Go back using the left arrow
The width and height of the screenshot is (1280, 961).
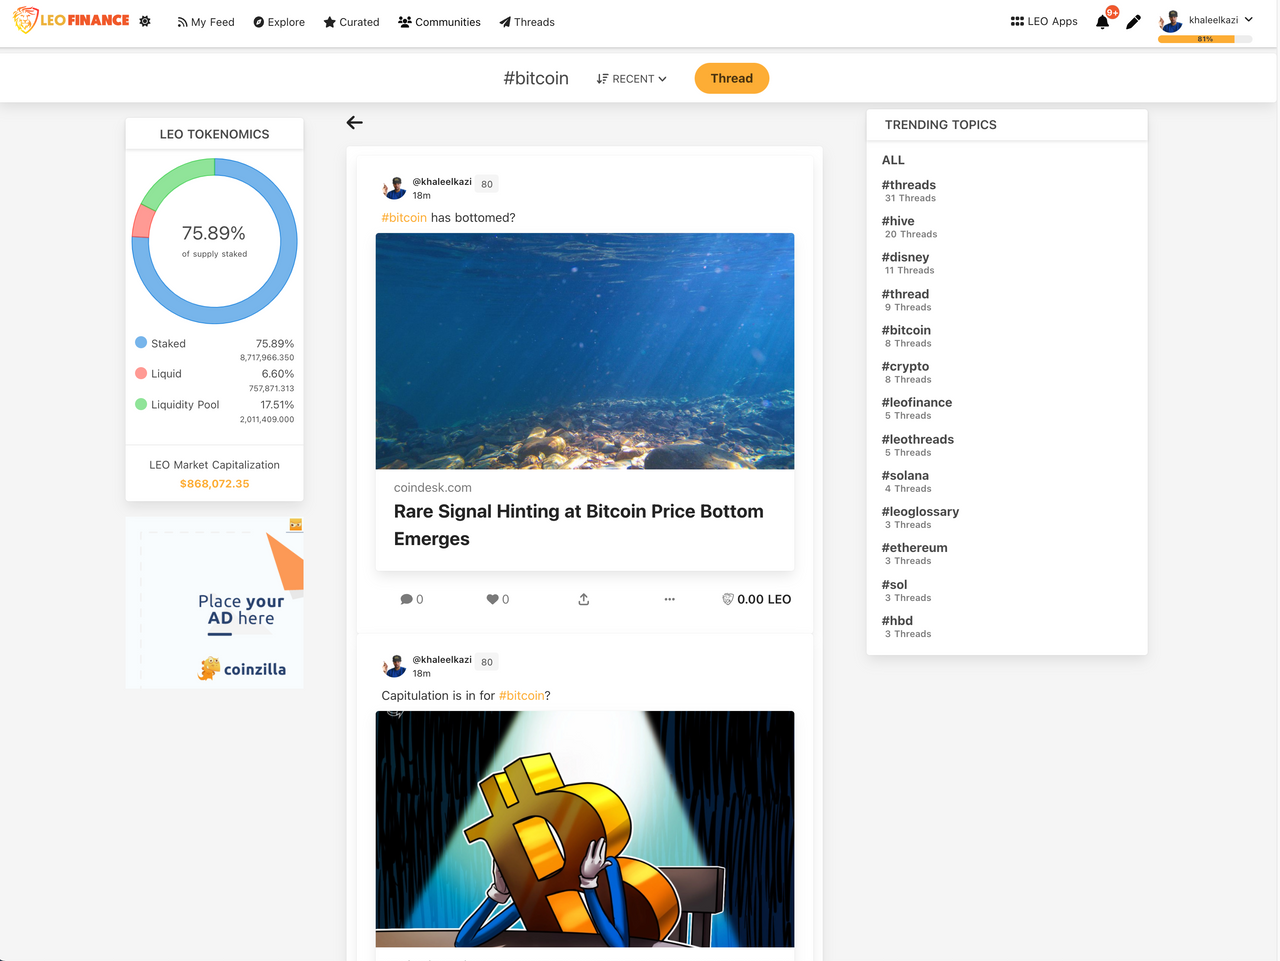click(354, 122)
